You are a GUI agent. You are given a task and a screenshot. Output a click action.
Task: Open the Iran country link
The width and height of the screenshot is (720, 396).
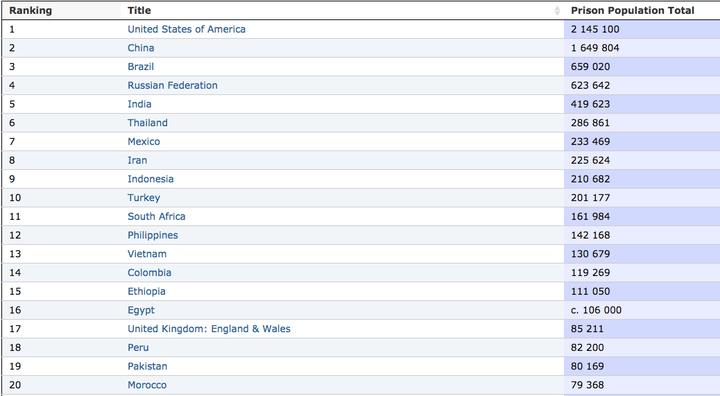pos(137,160)
